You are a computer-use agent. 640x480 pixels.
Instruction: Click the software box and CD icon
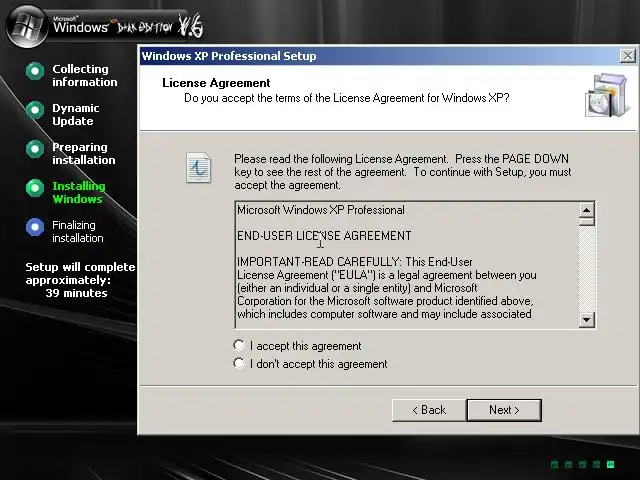606,95
